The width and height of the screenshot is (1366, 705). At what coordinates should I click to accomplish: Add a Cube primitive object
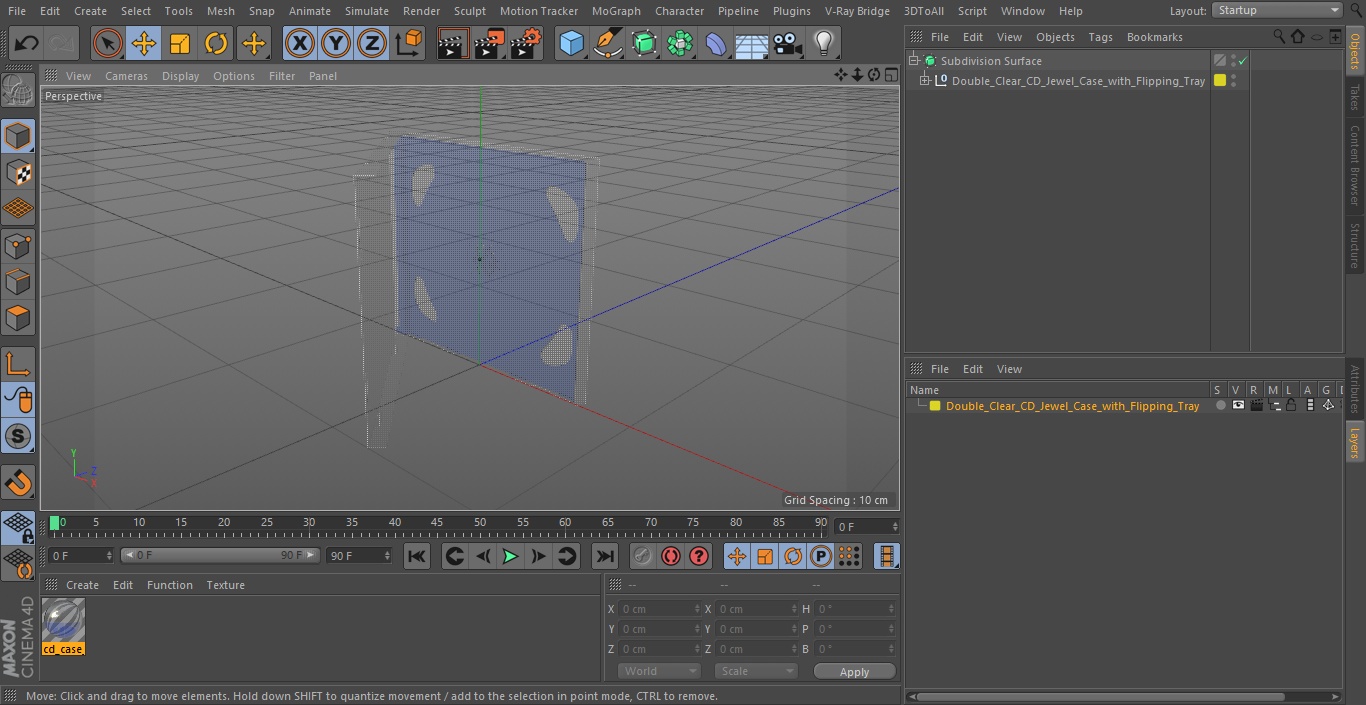point(571,43)
